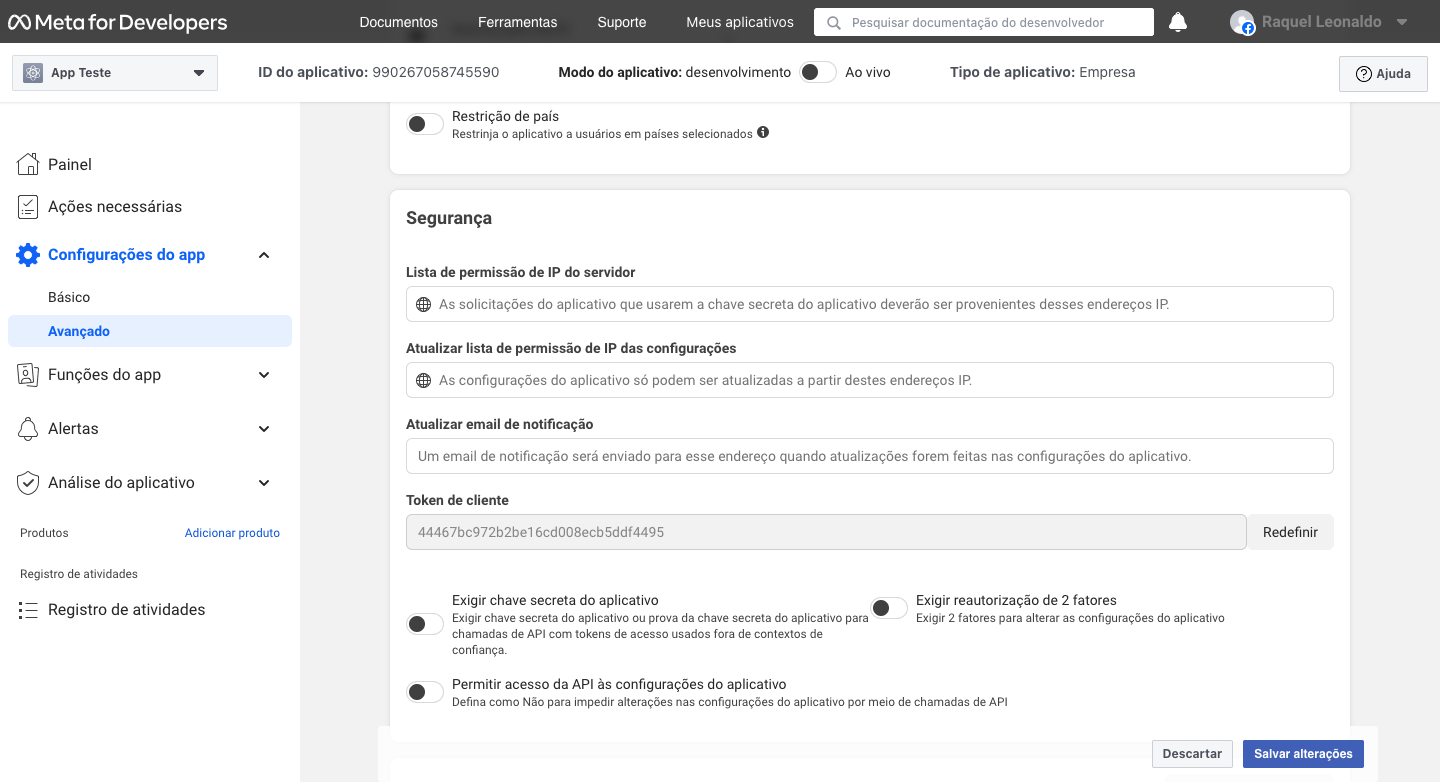
Task: Open notifications via the top bell icon
Action: (x=1177, y=21)
